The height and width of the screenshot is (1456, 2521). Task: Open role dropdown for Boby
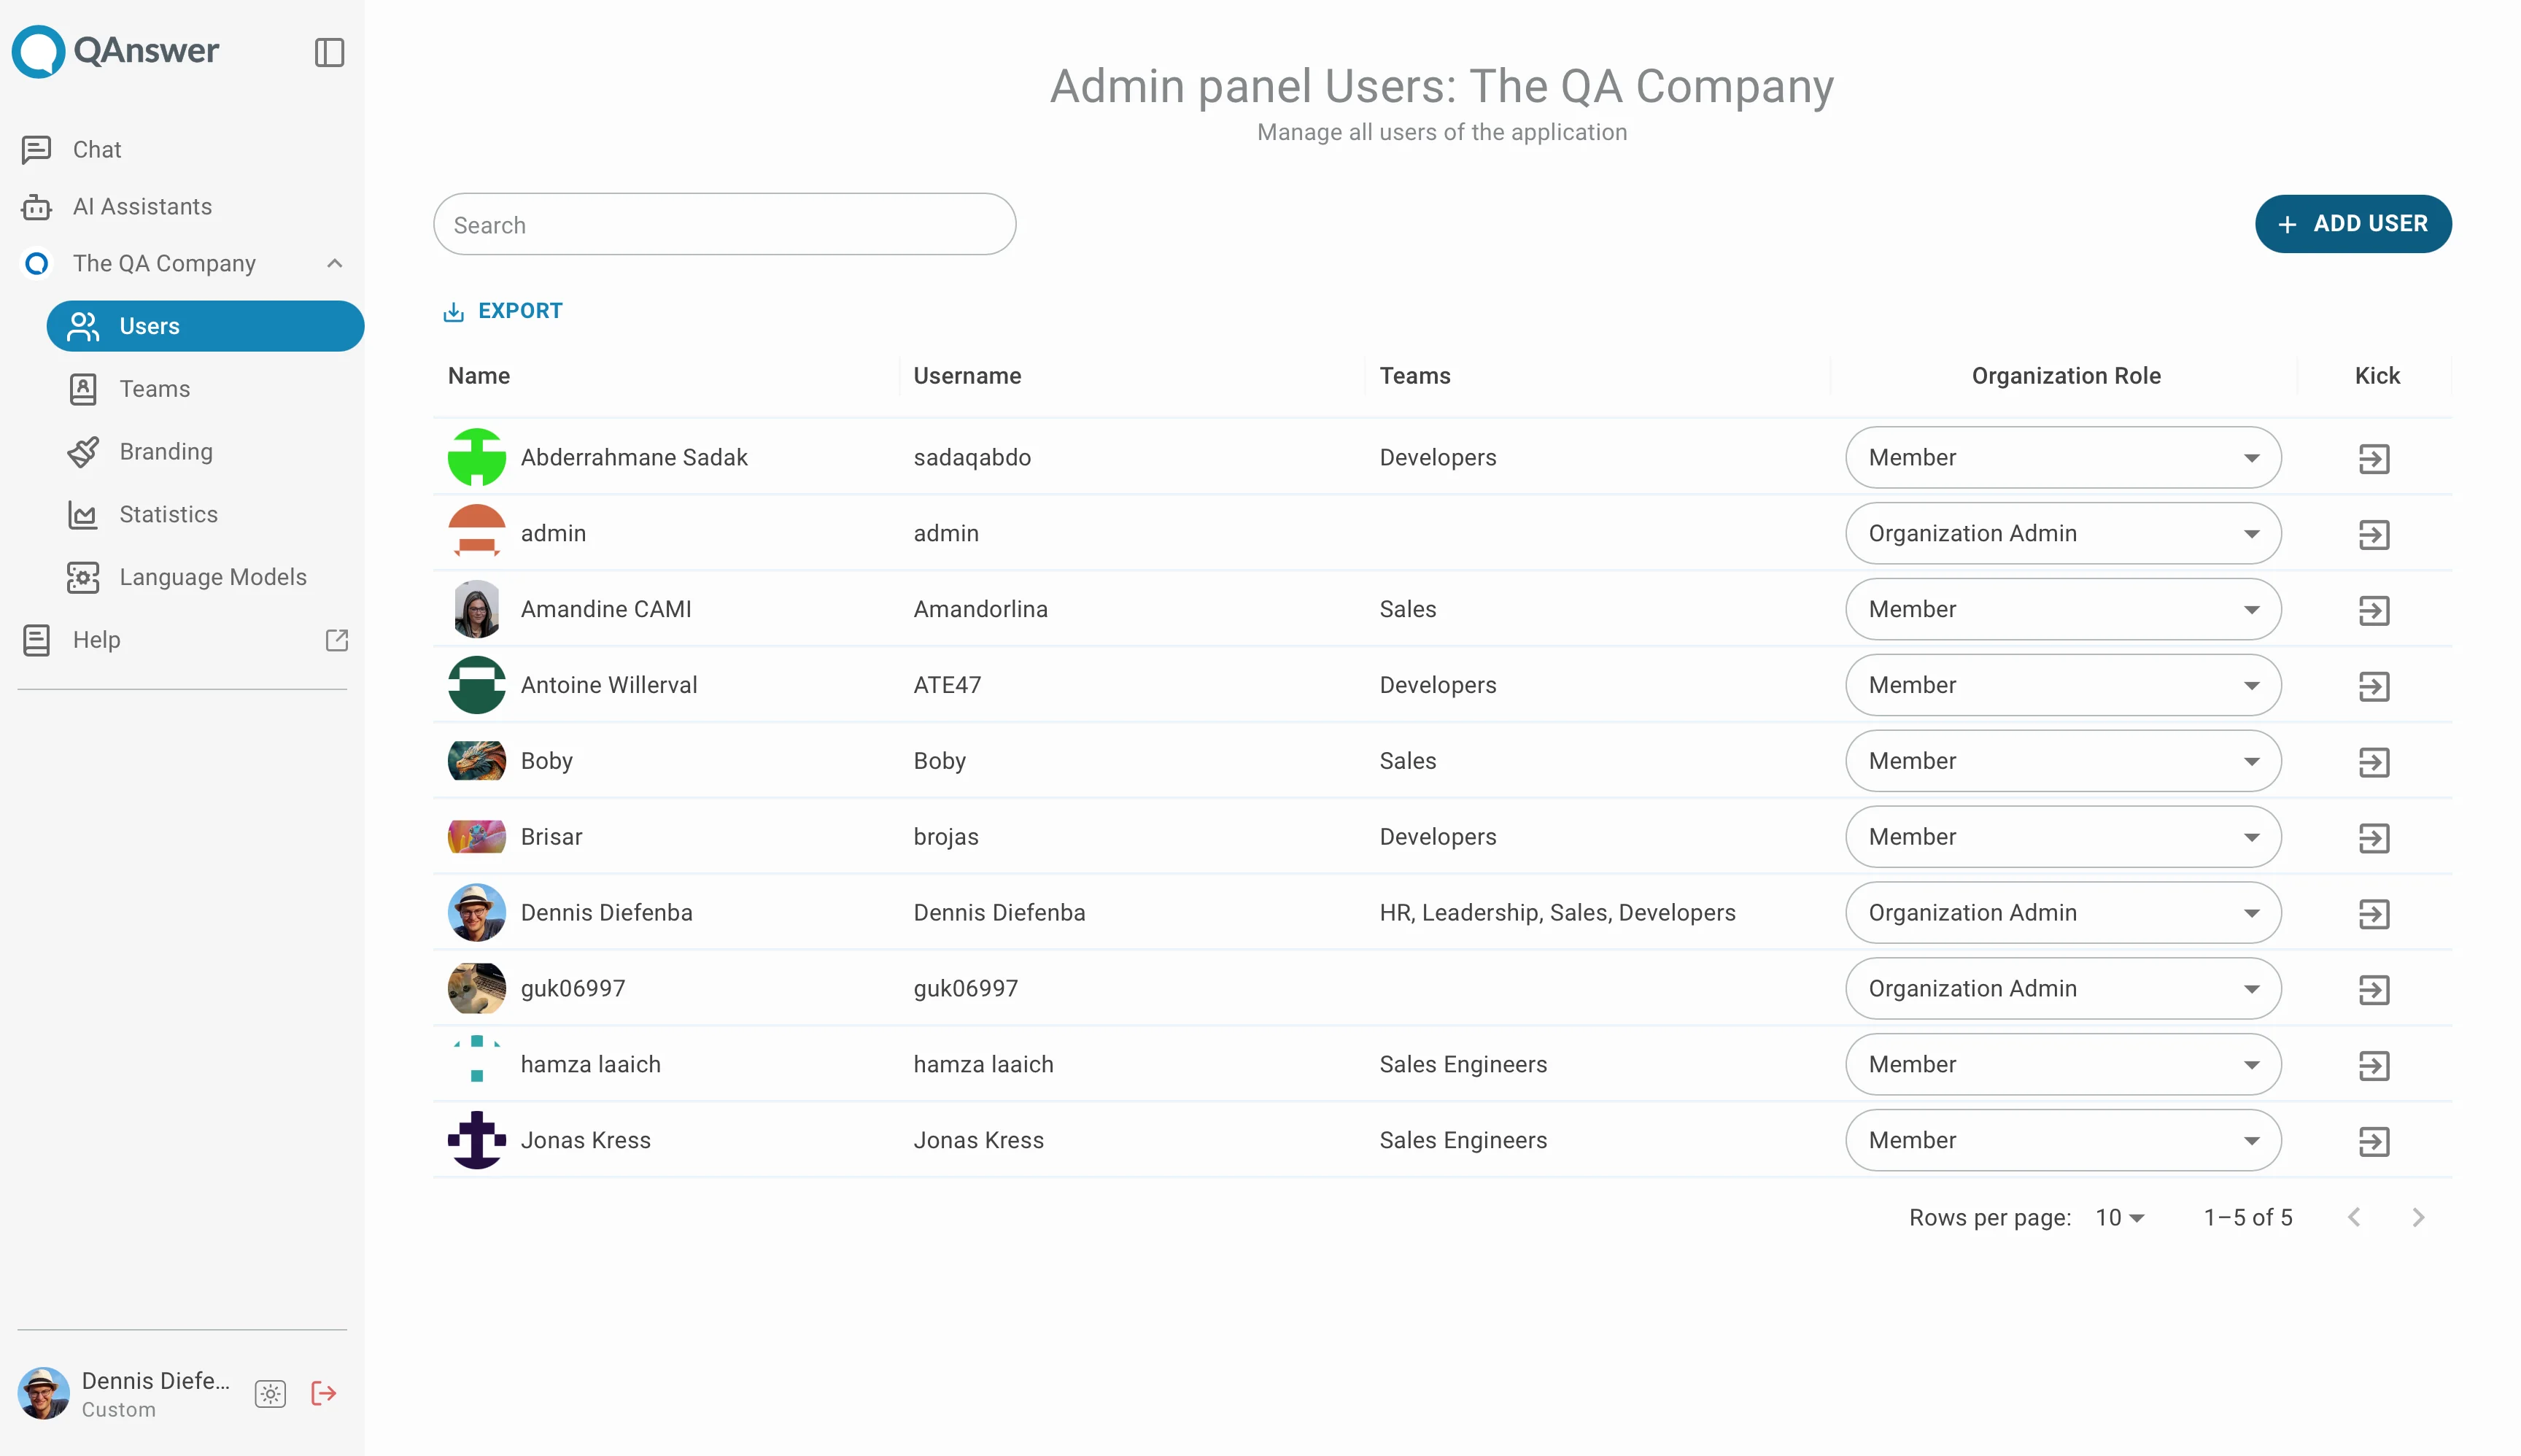coord(2062,761)
